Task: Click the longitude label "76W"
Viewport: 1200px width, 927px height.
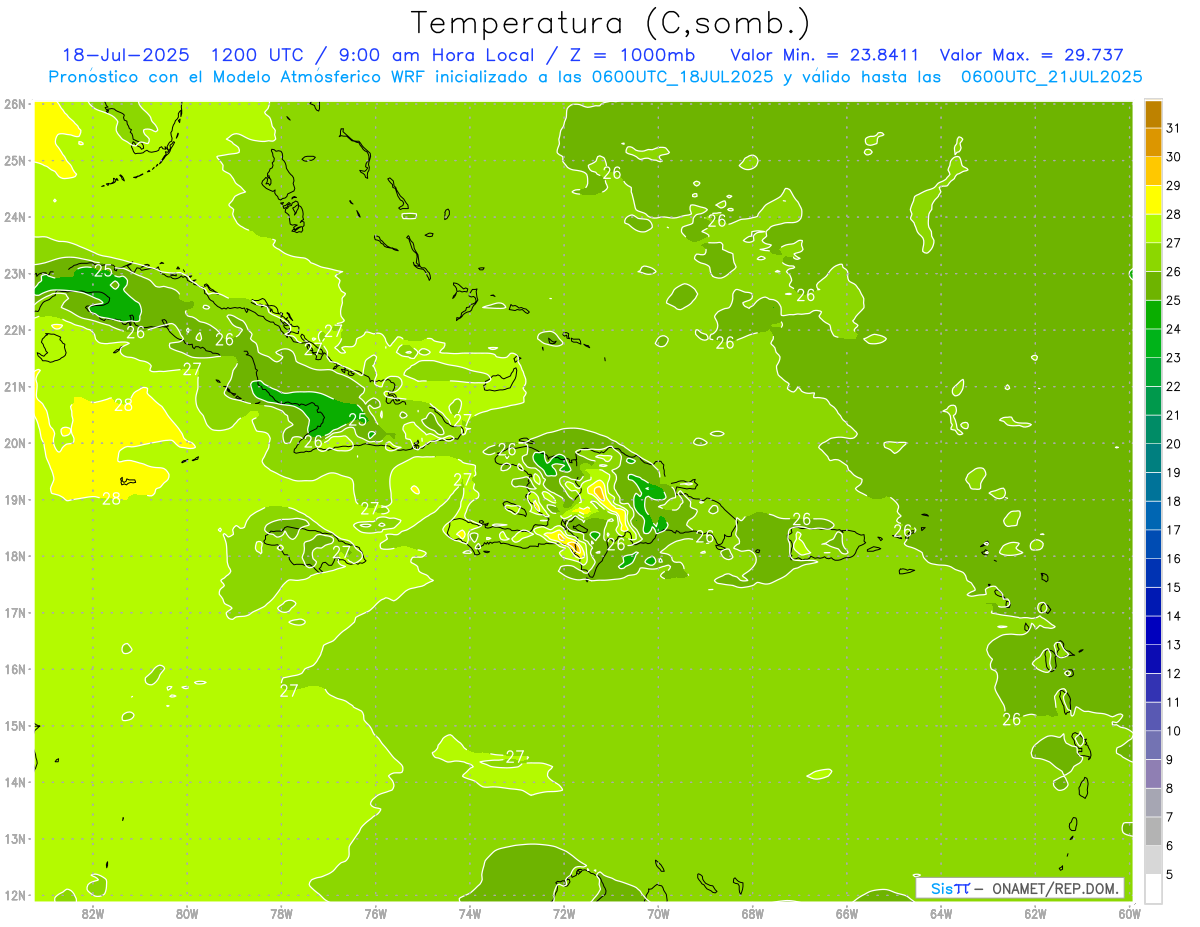Action: tap(375, 913)
